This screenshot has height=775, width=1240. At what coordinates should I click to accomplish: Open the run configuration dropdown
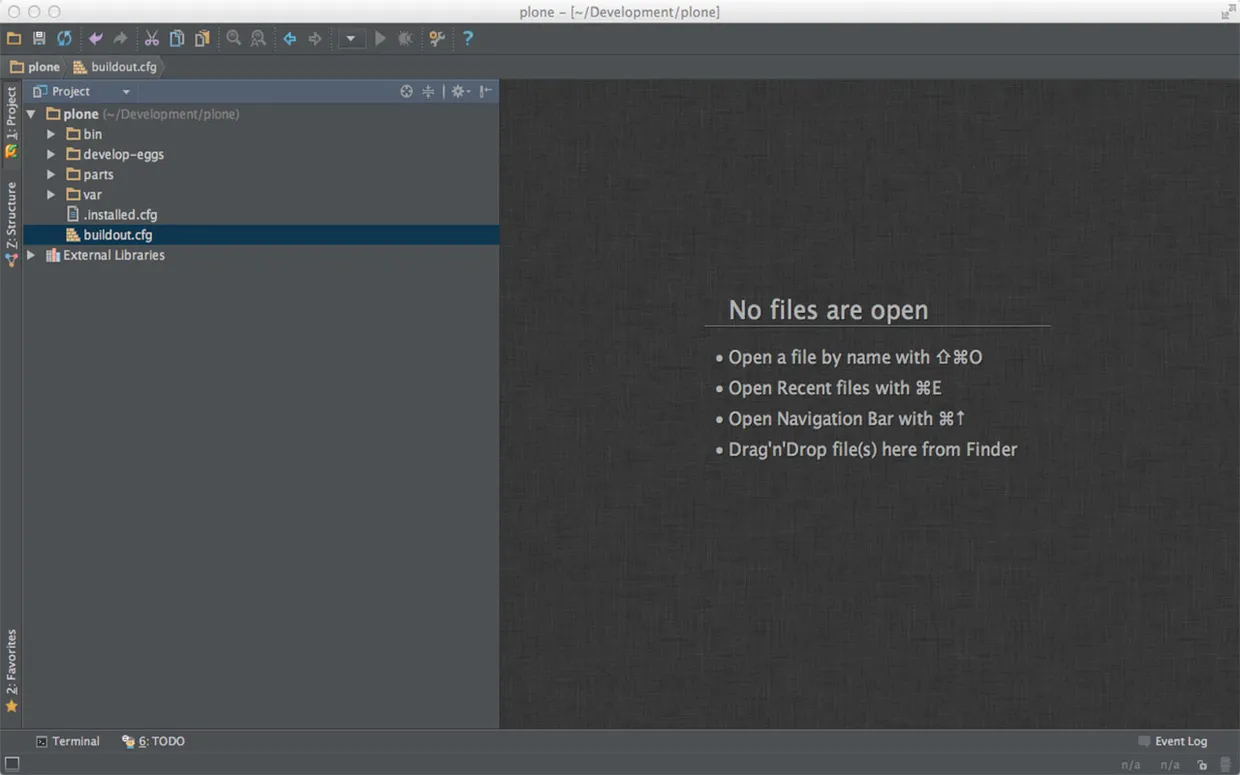(351, 38)
